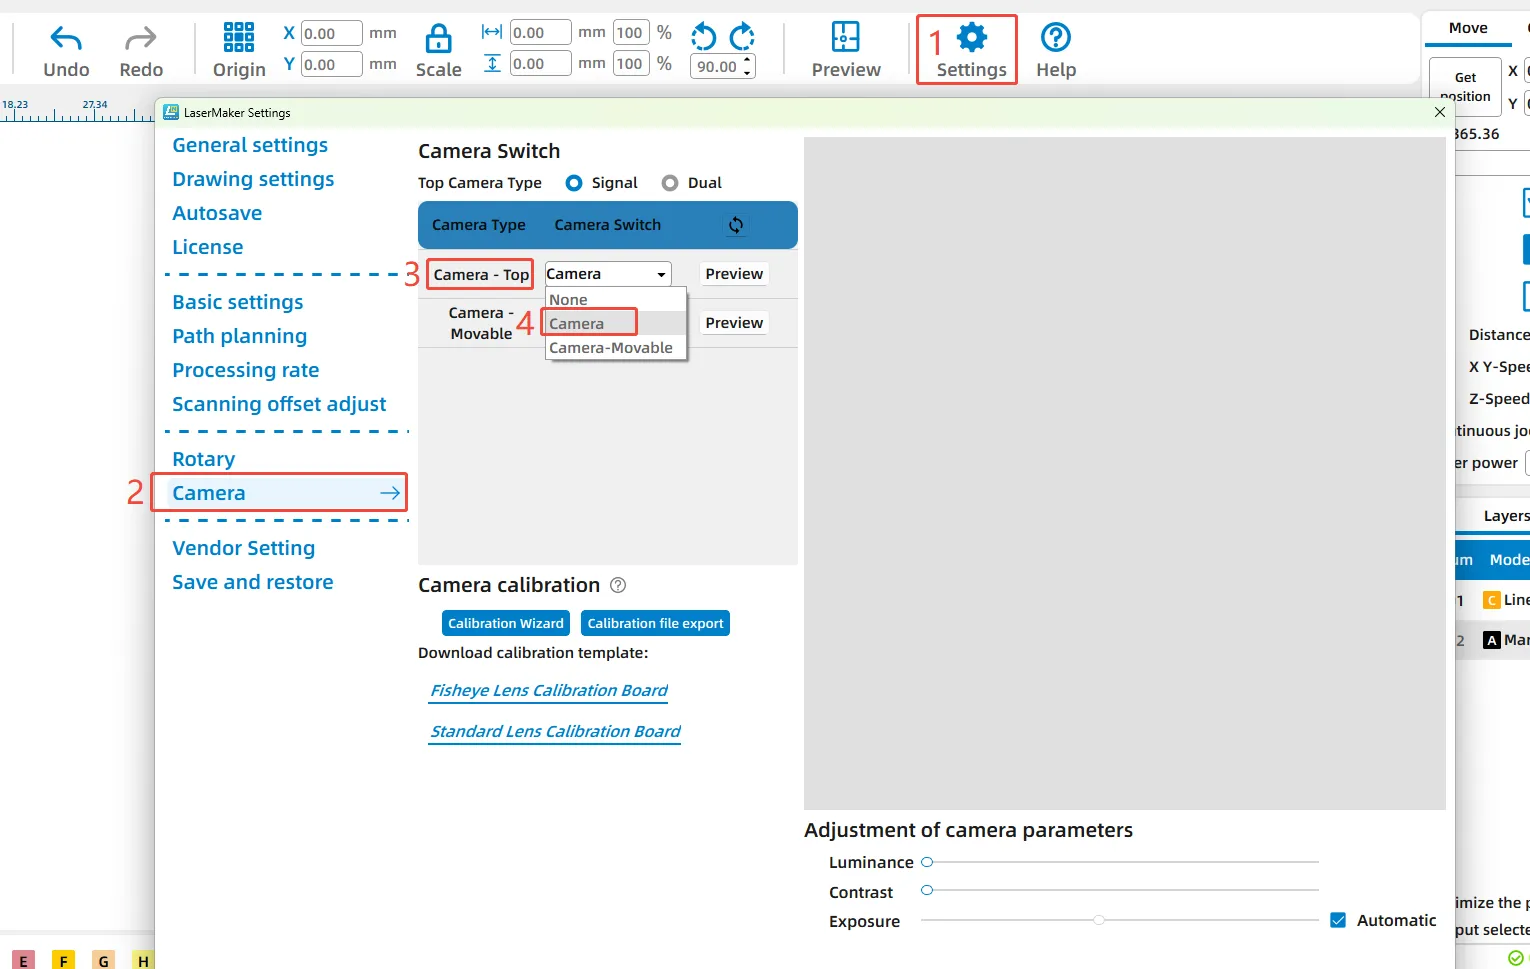
Task: Open the Fisheye Lens Calibration Board link
Action: coord(548,690)
